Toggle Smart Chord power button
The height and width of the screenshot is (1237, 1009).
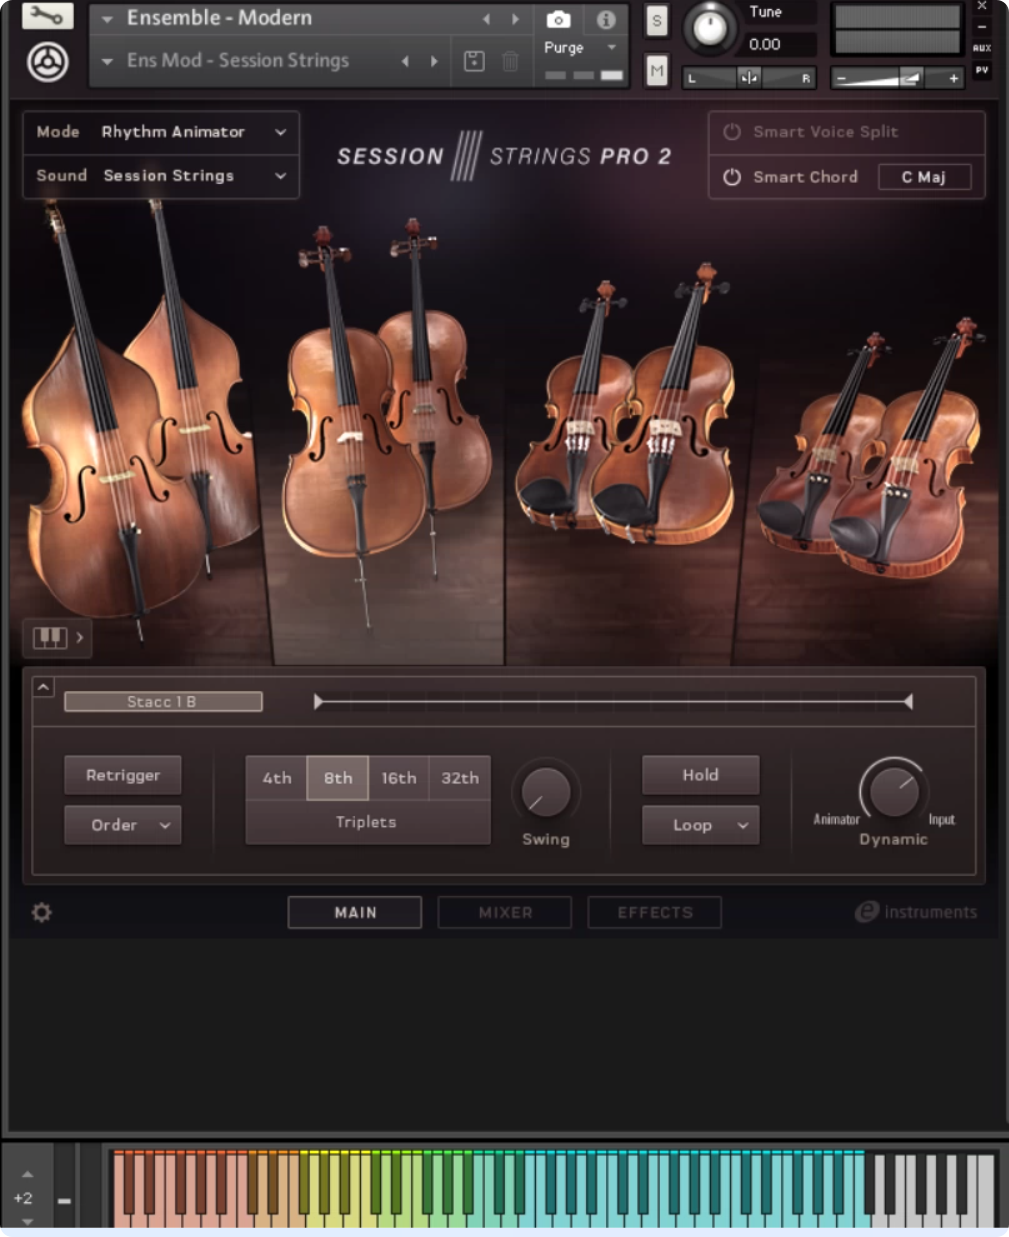732,177
